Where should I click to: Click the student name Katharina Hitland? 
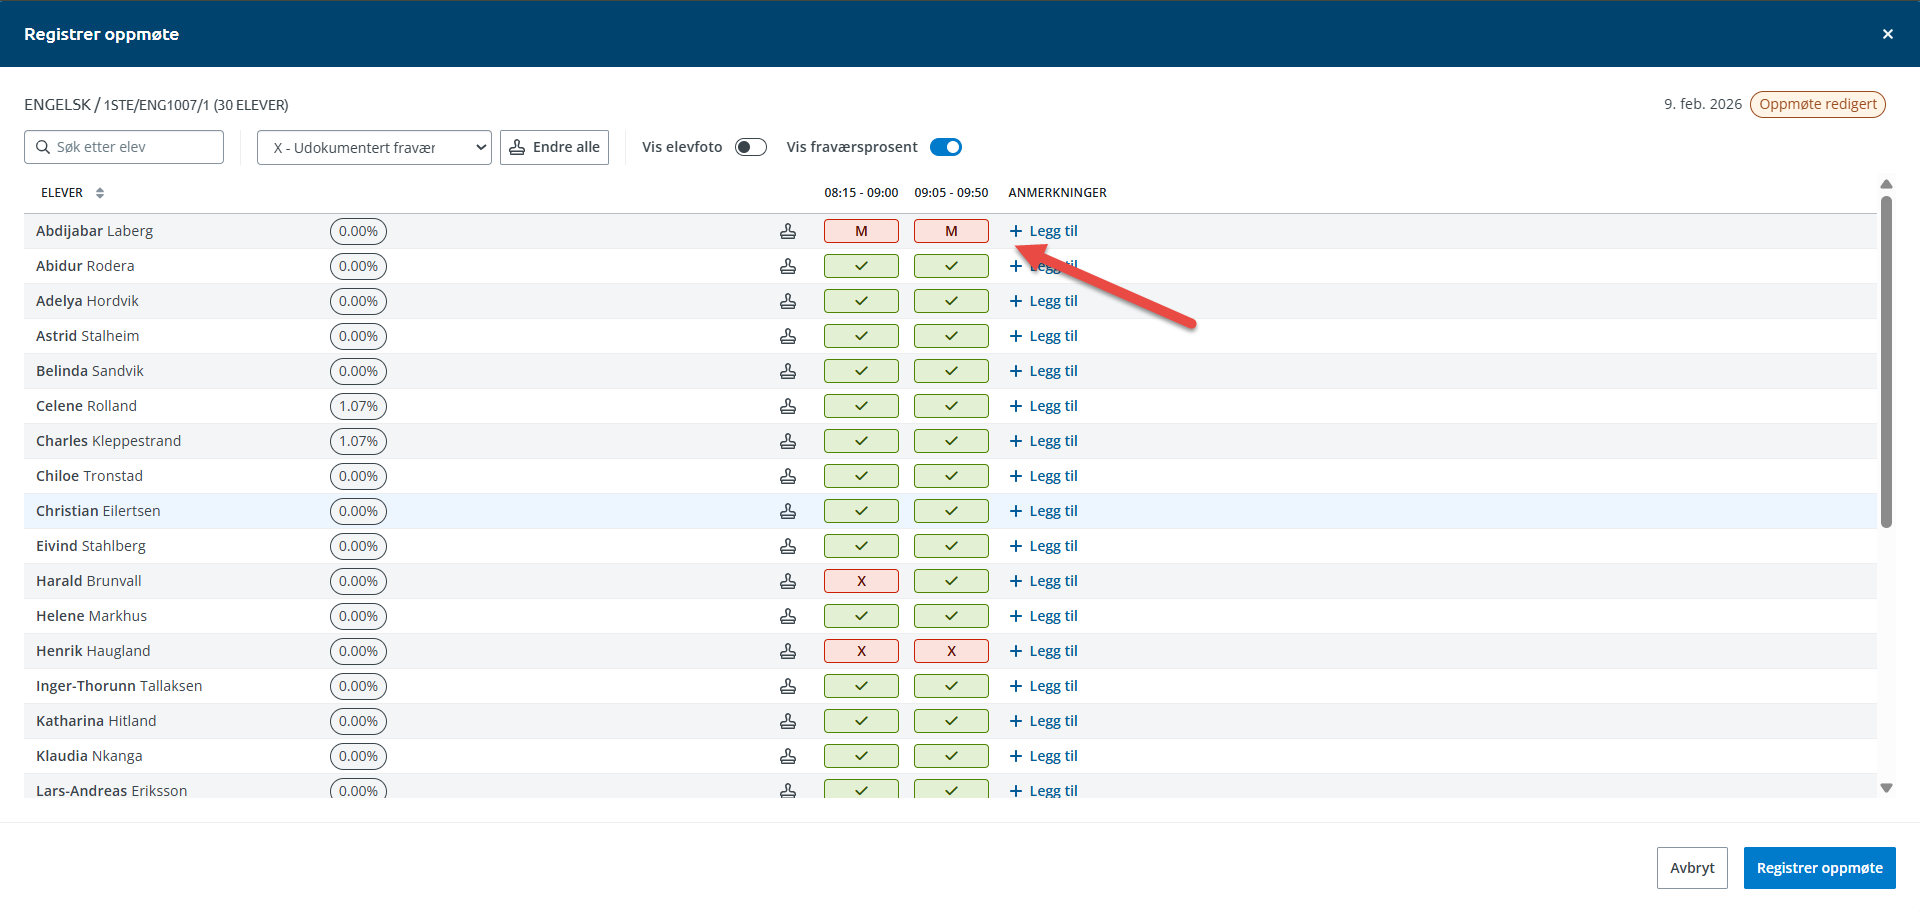coord(96,721)
